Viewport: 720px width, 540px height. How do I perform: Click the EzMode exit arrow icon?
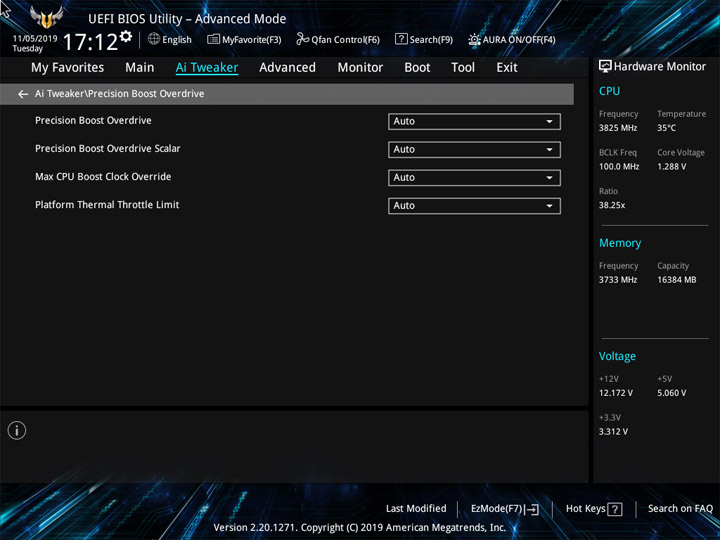click(x=531, y=509)
